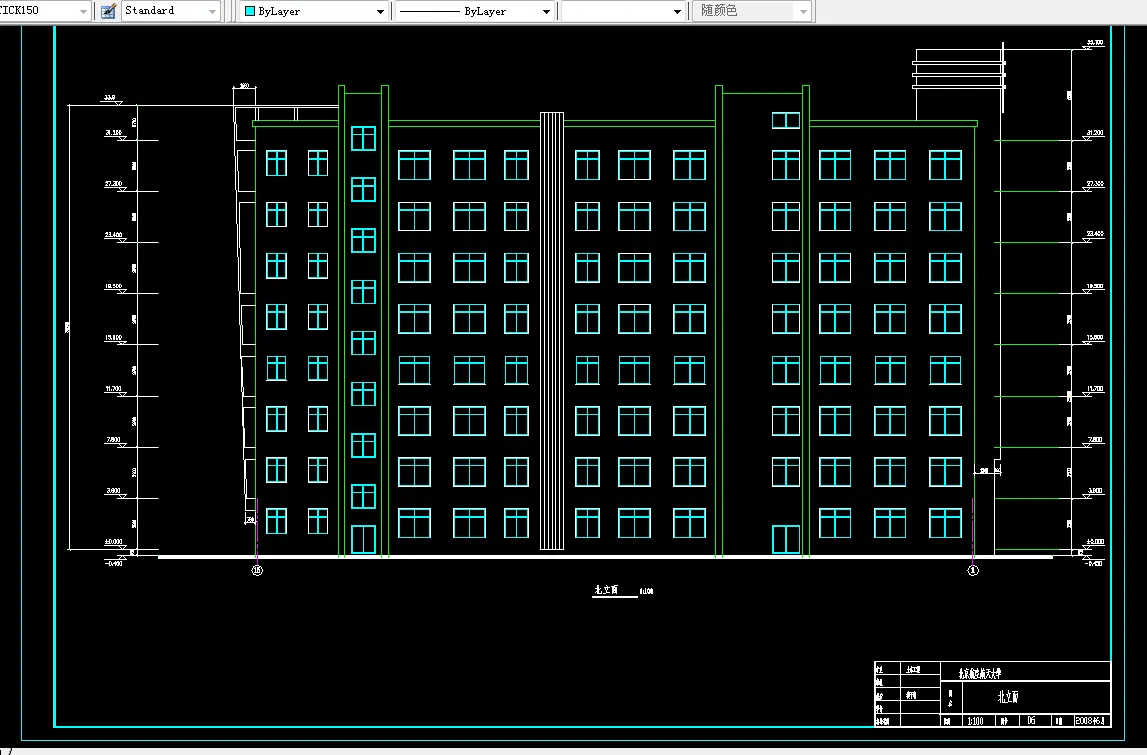
Task: Select the 北立面 text in title block
Action: (1008, 697)
